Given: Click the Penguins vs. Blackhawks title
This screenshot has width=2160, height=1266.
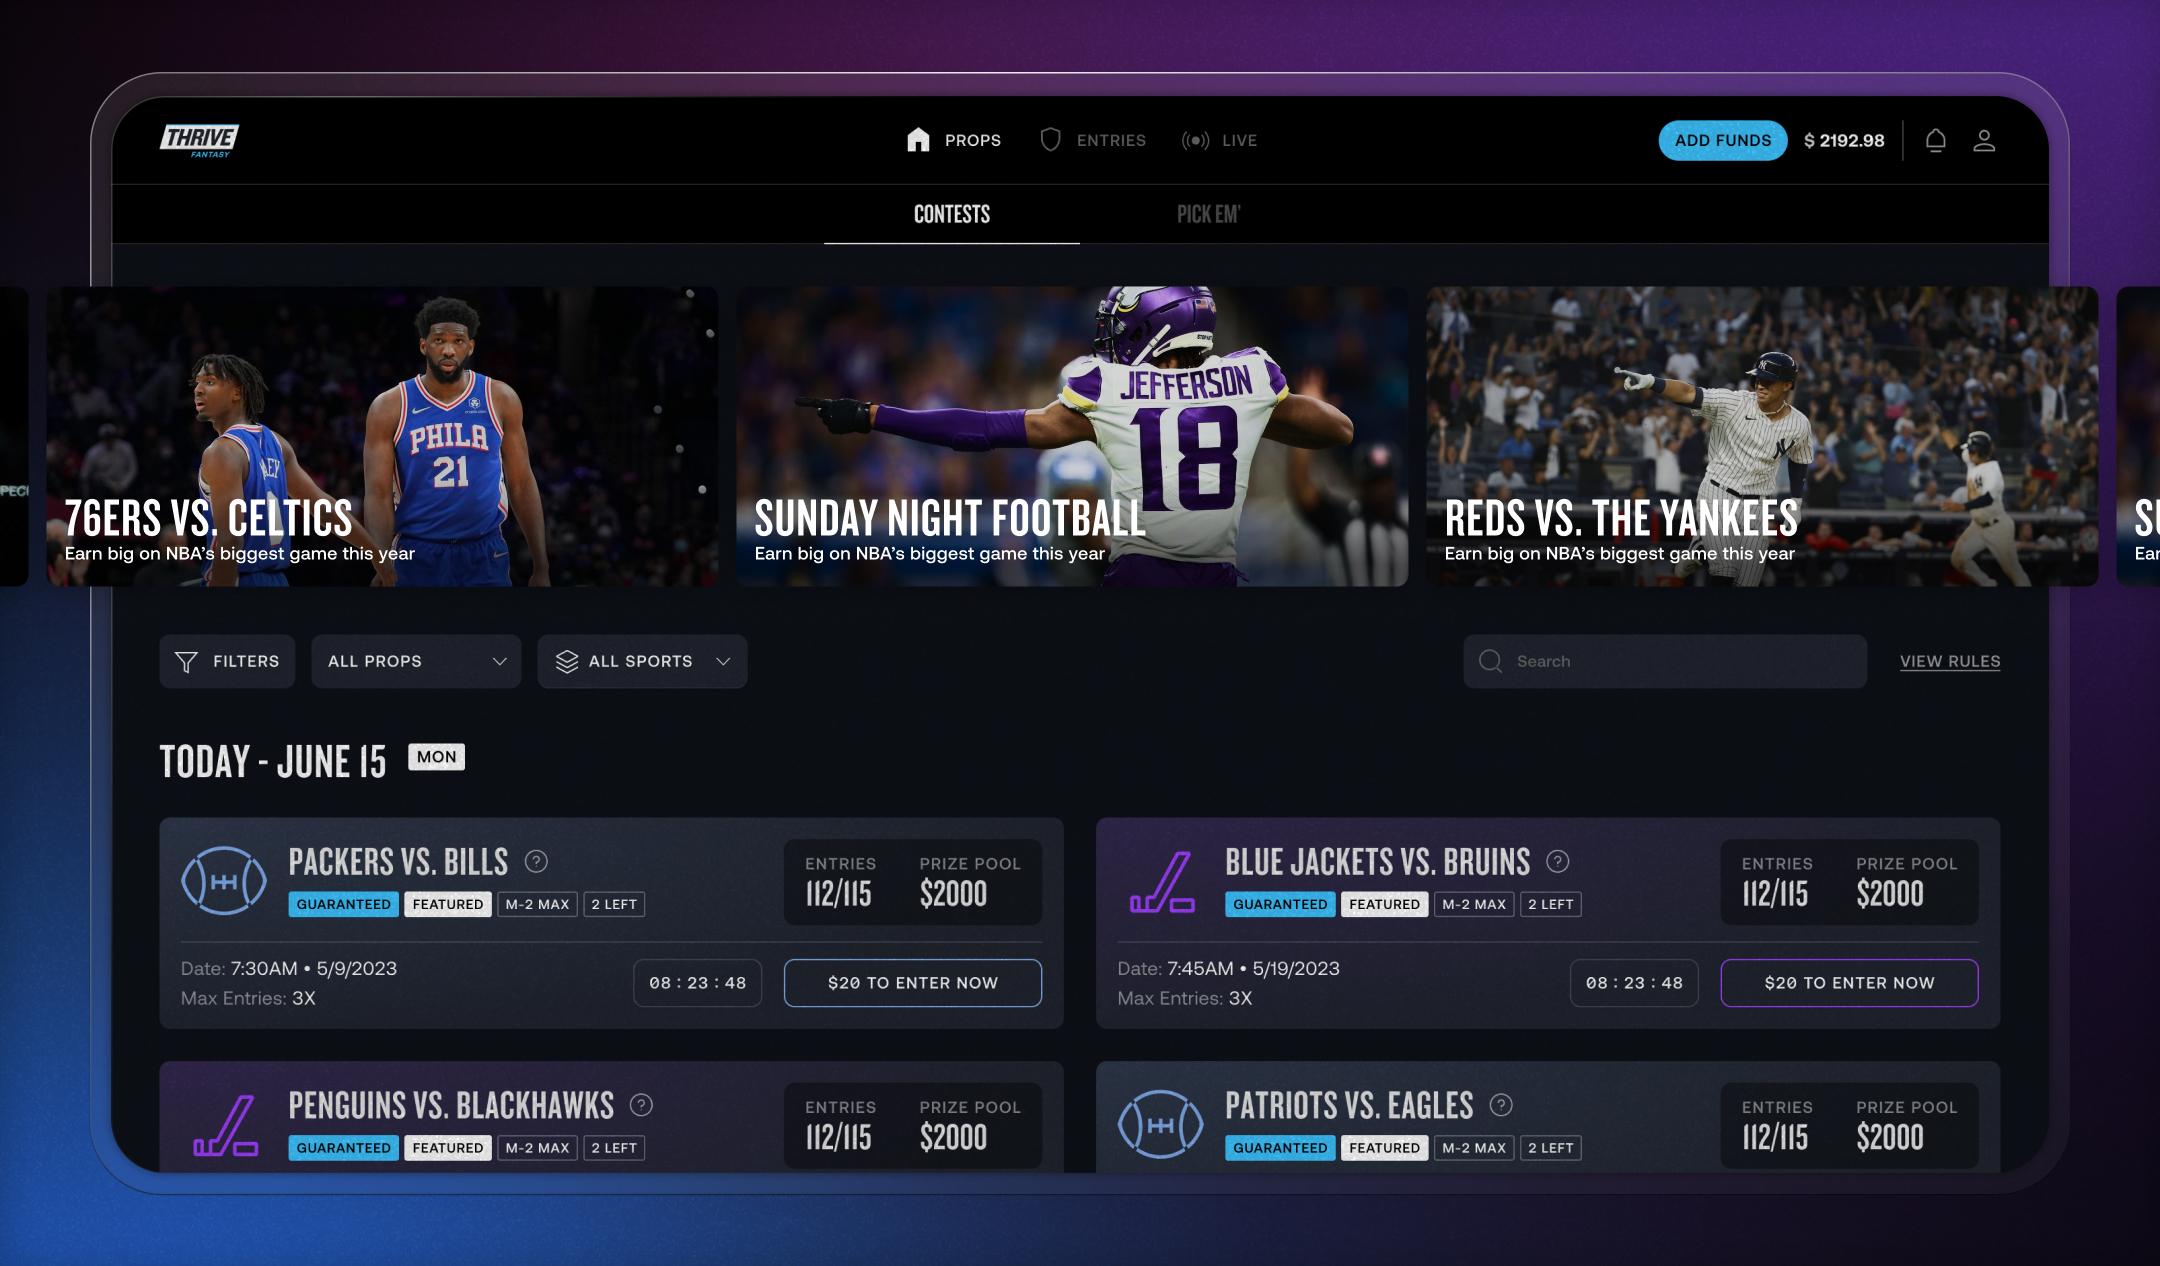Looking at the screenshot, I should coord(451,1106).
